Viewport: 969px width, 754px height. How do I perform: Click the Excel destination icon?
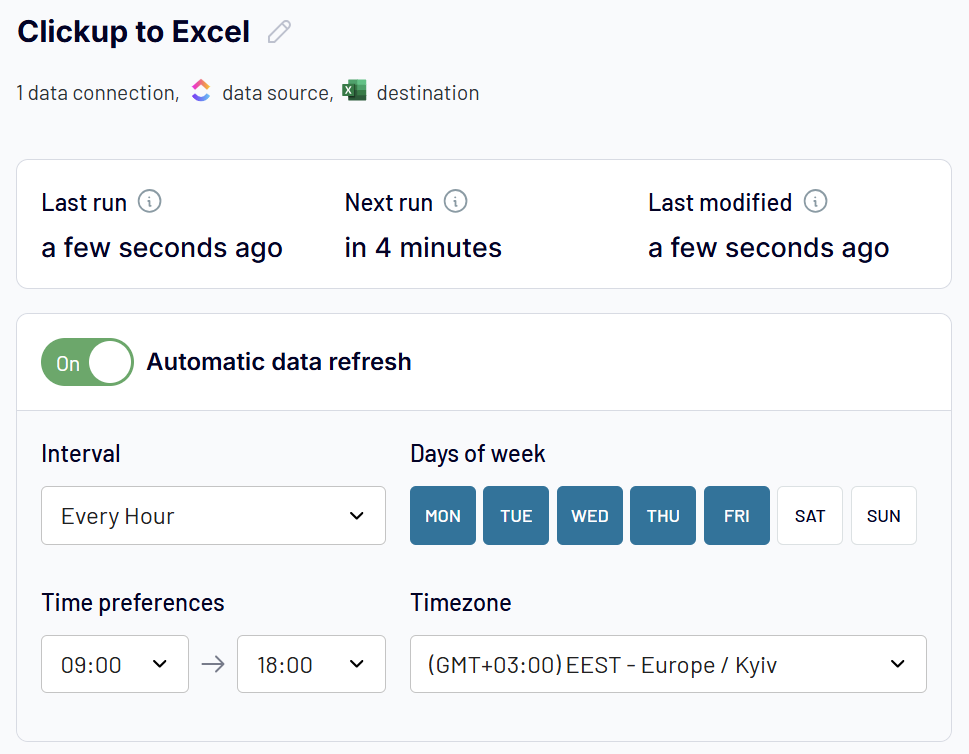tap(354, 90)
